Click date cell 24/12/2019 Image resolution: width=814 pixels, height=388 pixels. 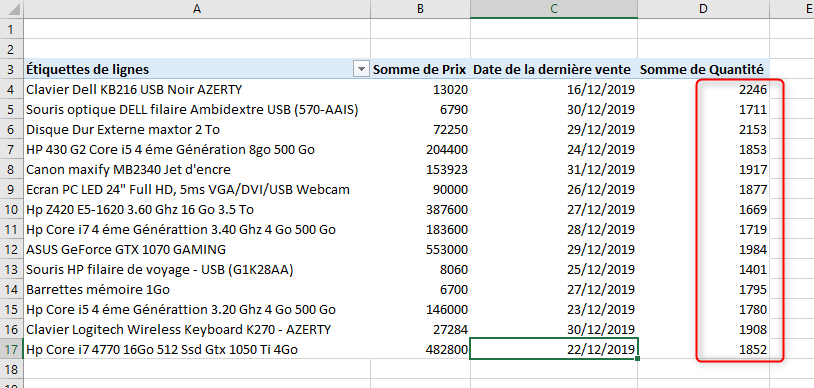coord(554,150)
